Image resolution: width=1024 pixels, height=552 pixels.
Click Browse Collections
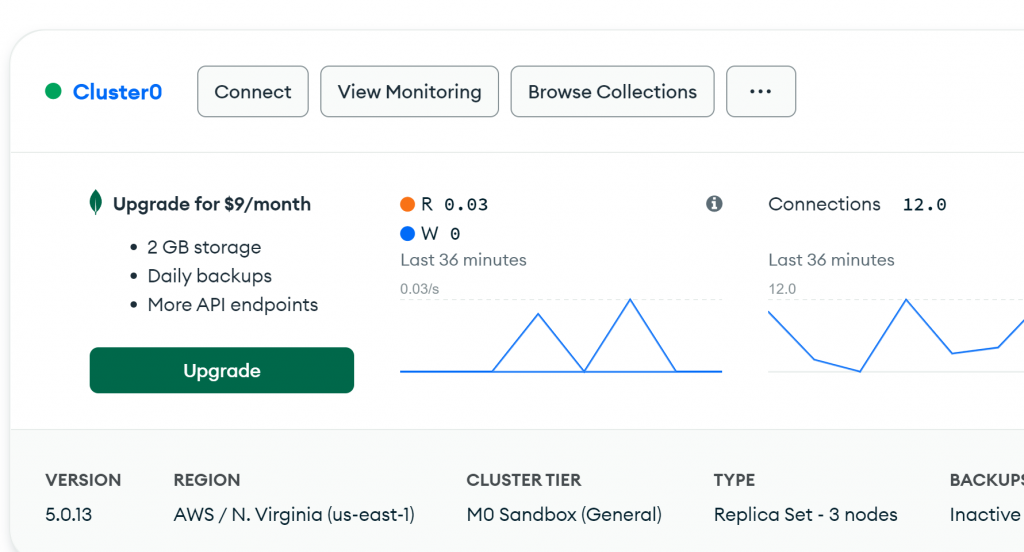click(612, 92)
